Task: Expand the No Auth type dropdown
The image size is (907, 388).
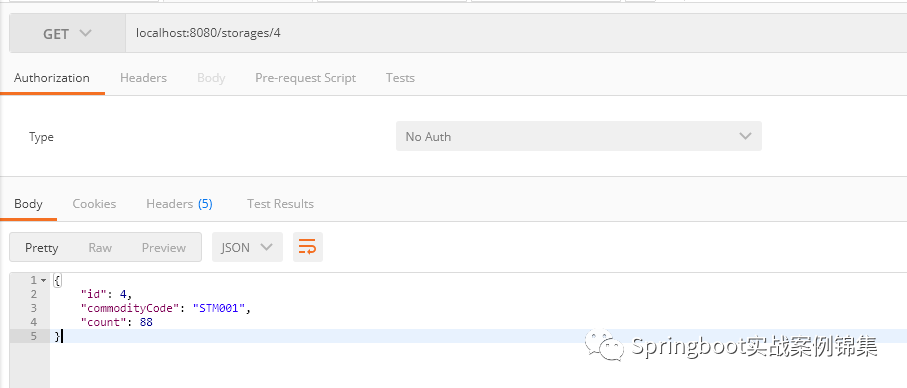Action: tap(578, 136)
